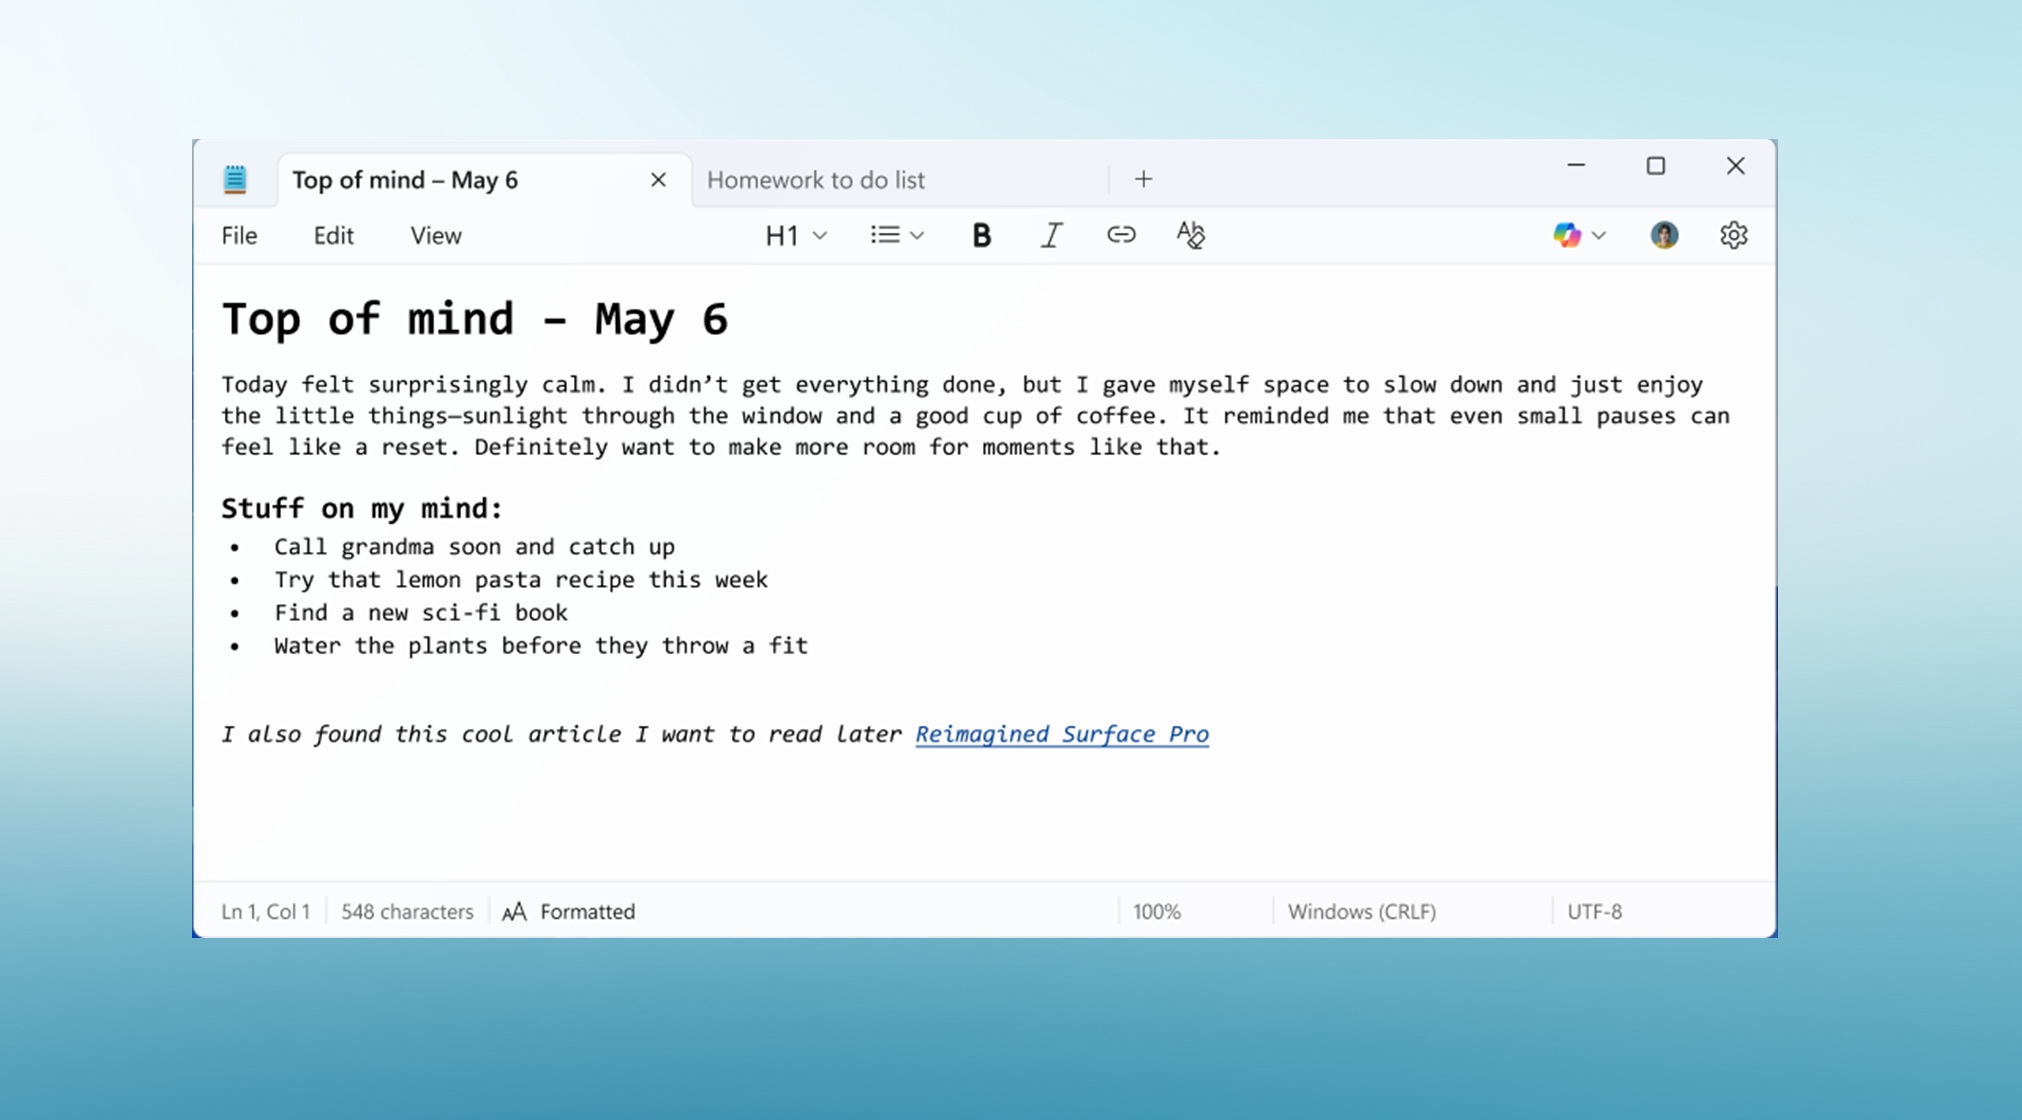The image size is (2022, 1120).
Task: Open Notepad settings via the gear icon
Action: click(1734, 234)
